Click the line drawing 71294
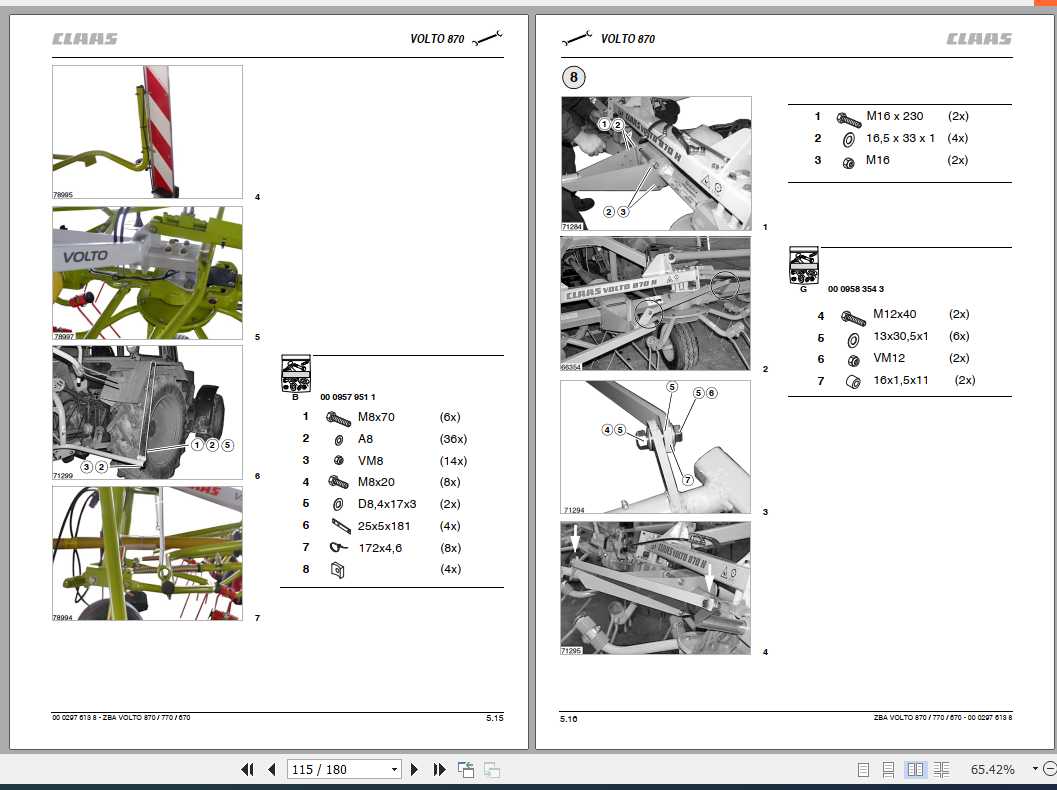Viewport: 1057px width, 790px height. pyautogui.click(x=655, y=447)
